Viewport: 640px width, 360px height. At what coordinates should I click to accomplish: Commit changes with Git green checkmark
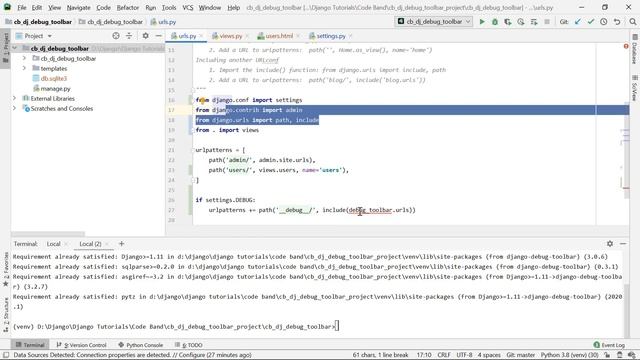[x=591, y=22]
